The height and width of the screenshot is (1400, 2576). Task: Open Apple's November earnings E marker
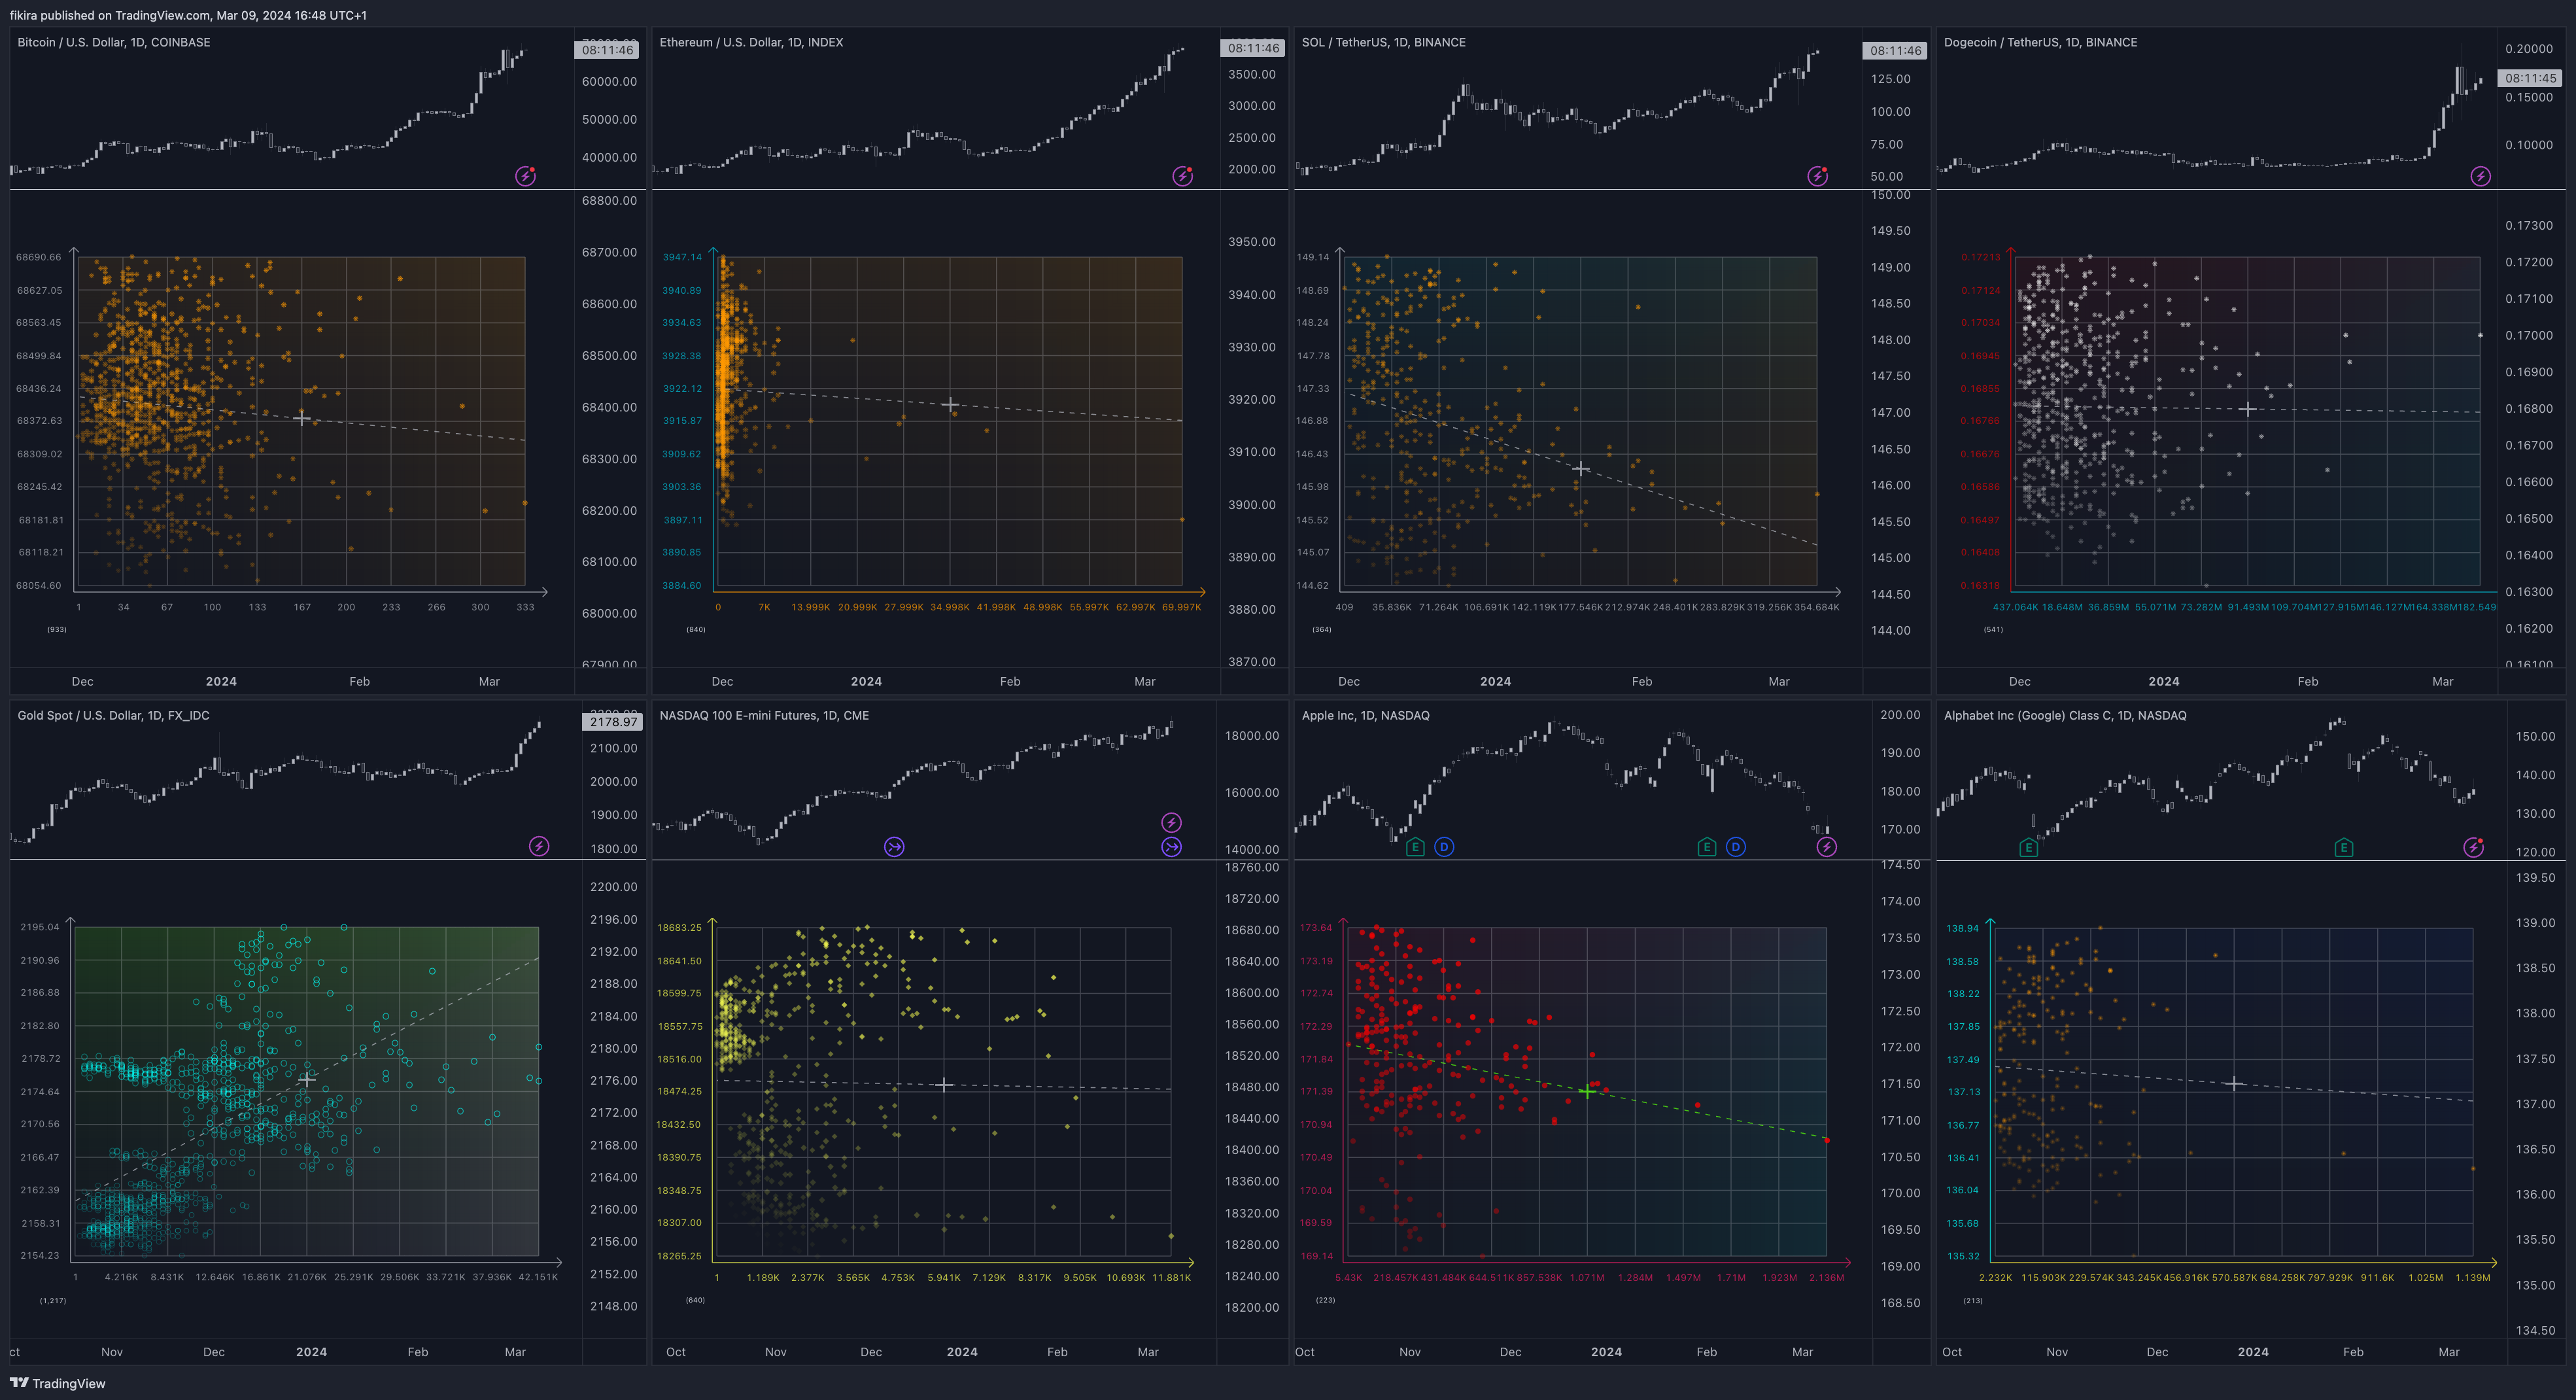tap(1414, 847)
